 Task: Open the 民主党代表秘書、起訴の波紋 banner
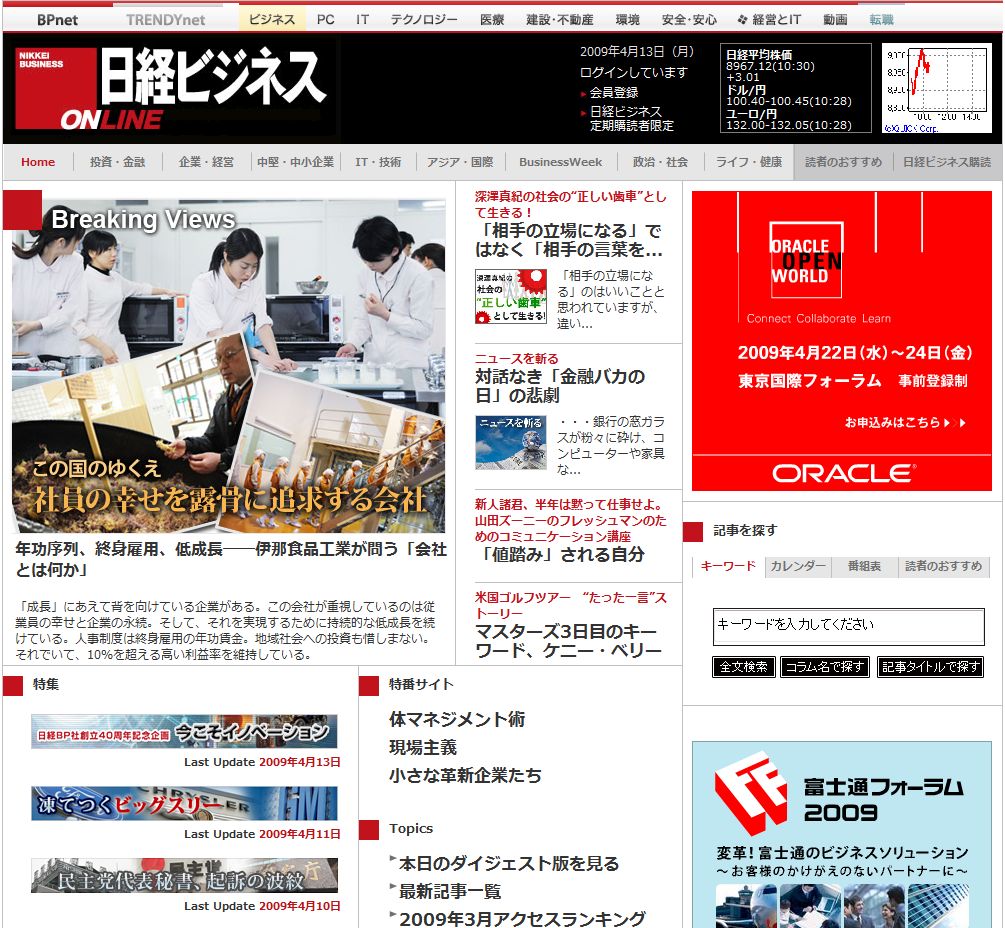pos(185,875)
